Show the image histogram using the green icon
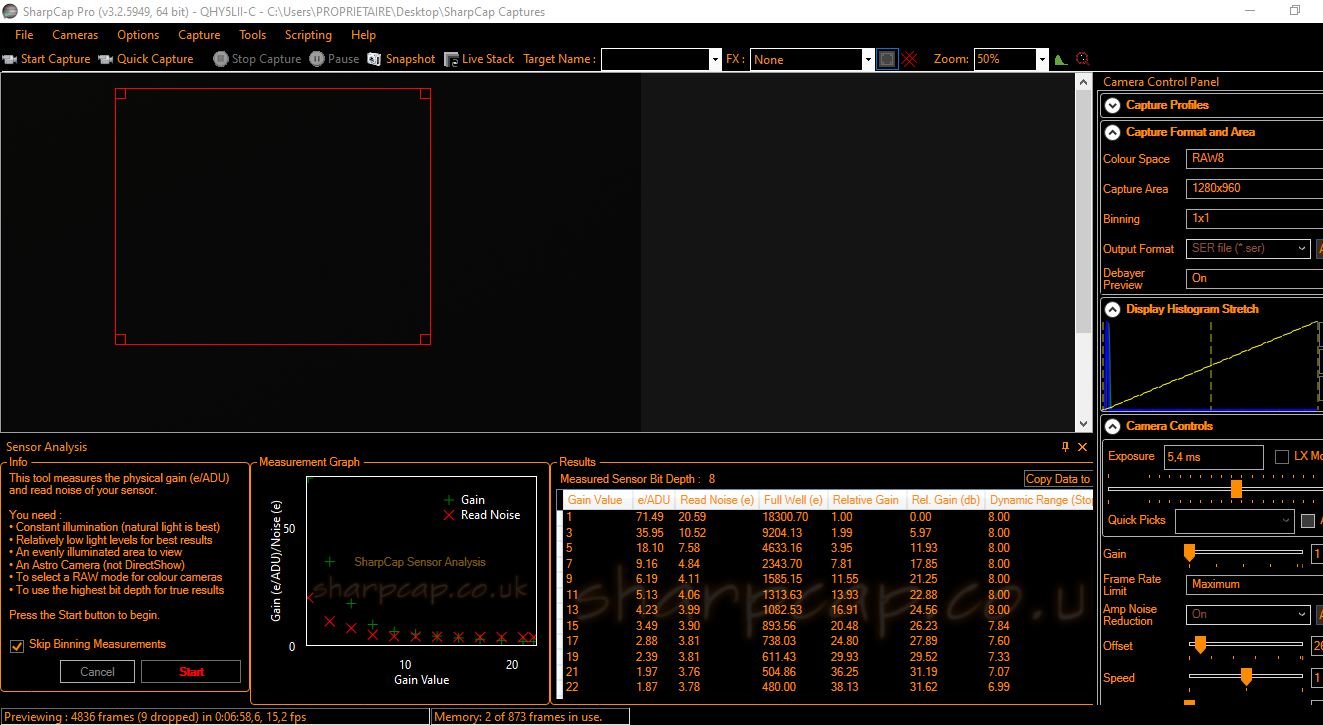 pyautogui.click(x=1061, y=59)
